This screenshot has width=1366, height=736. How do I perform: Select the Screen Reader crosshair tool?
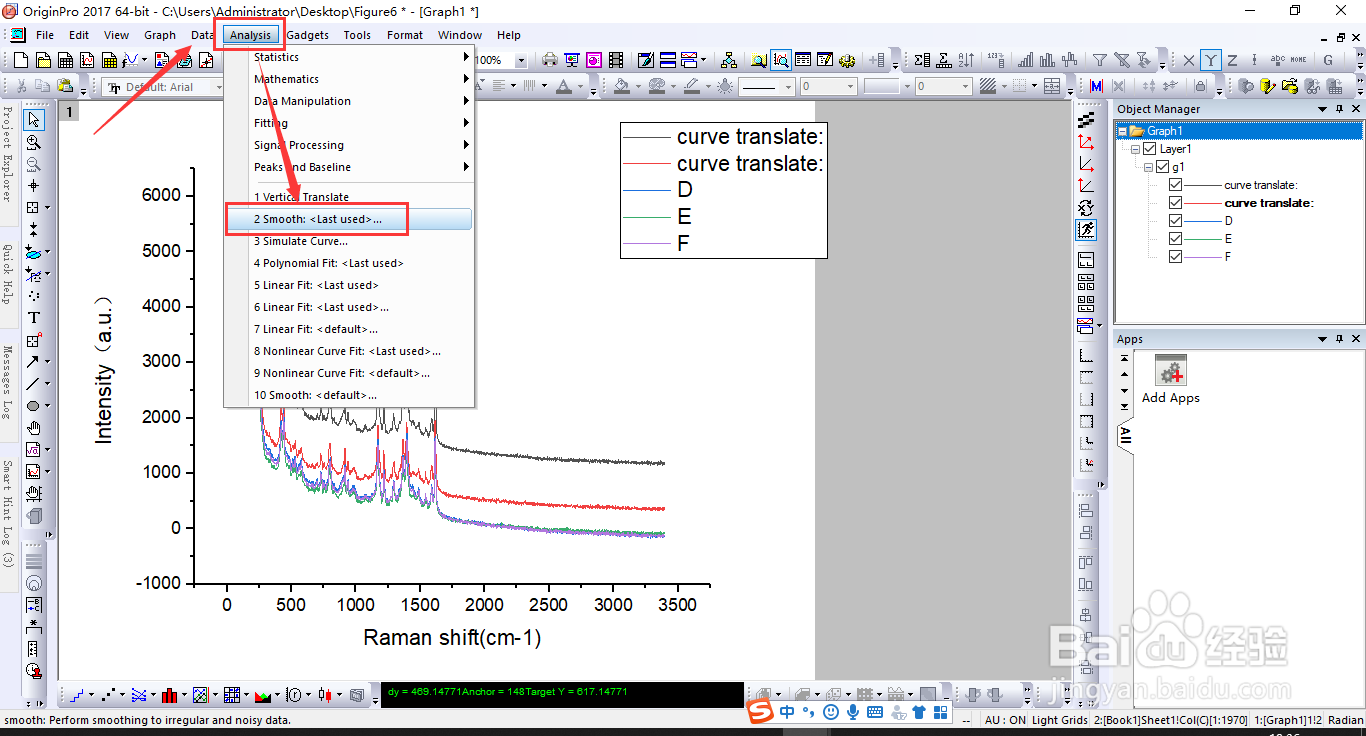(x=34, y=186)
